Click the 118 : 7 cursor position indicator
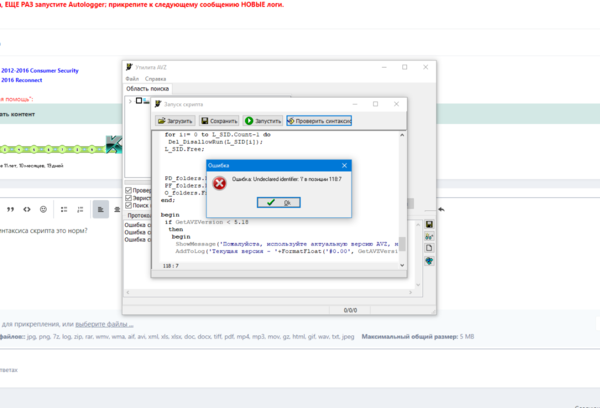600x408 pixels. pyautogui.click(x=170, y=266)
